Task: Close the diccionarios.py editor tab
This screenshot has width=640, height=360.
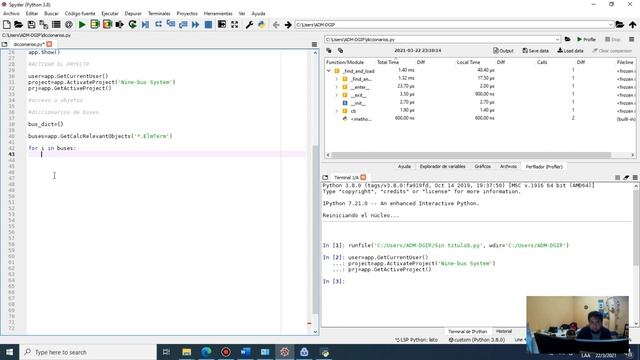Action: click(x=49, y=44)
